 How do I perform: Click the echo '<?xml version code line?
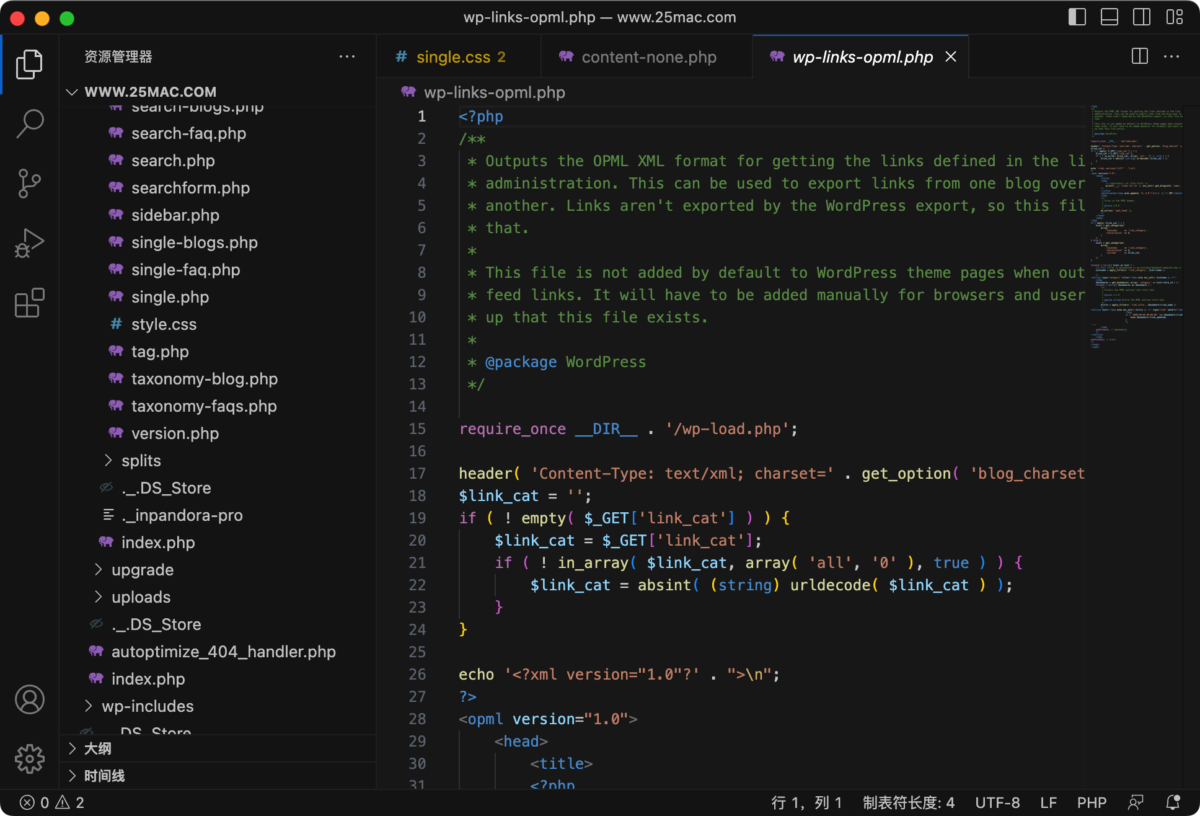click(619, 675)
